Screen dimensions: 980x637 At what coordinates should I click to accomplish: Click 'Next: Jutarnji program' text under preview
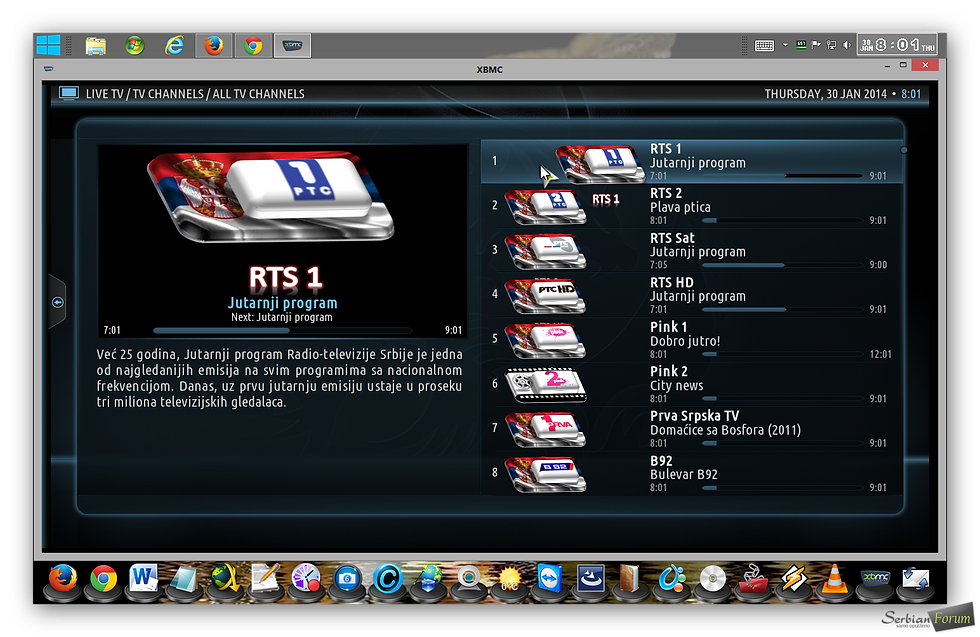[x=282, y=317]
